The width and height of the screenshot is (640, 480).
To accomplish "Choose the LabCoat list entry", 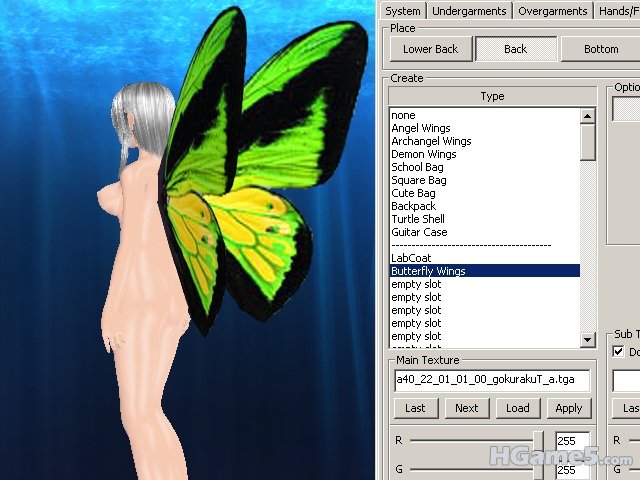I will point(411,258).
